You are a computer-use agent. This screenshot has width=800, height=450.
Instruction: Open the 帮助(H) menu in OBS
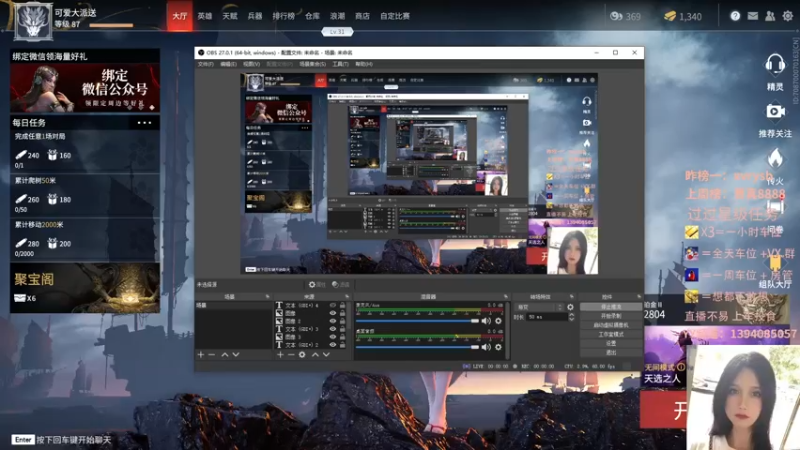[x=364, y=64]
